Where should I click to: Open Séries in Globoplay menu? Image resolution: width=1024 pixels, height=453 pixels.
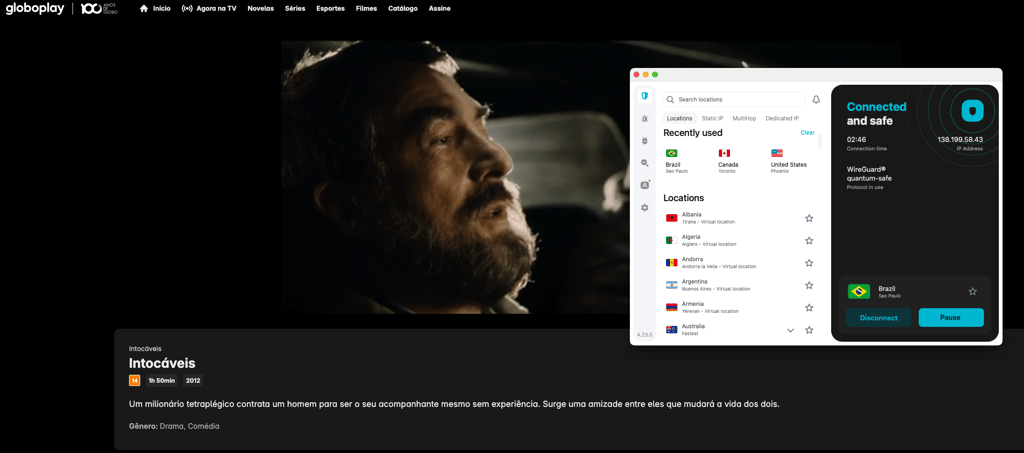click(295, 9)
